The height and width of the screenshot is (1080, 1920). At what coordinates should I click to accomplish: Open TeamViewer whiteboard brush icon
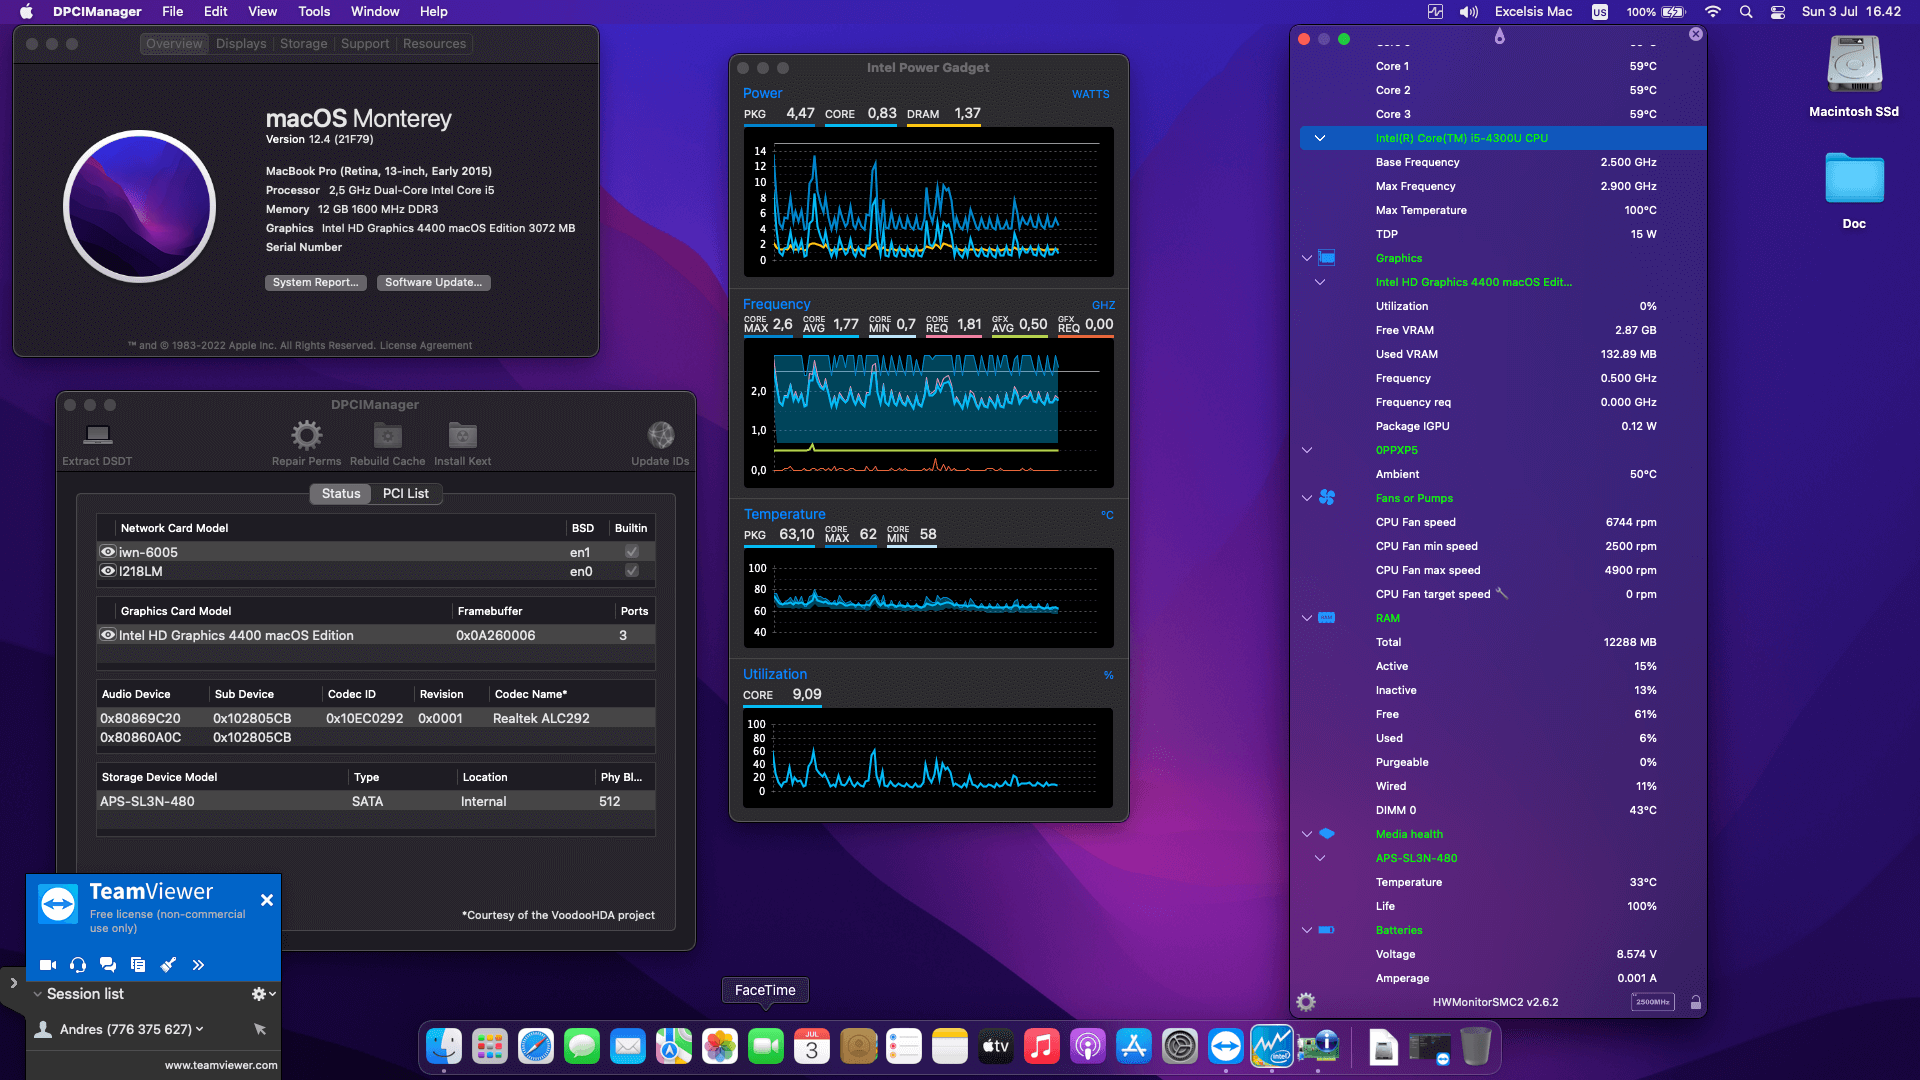tap(168, 965)
